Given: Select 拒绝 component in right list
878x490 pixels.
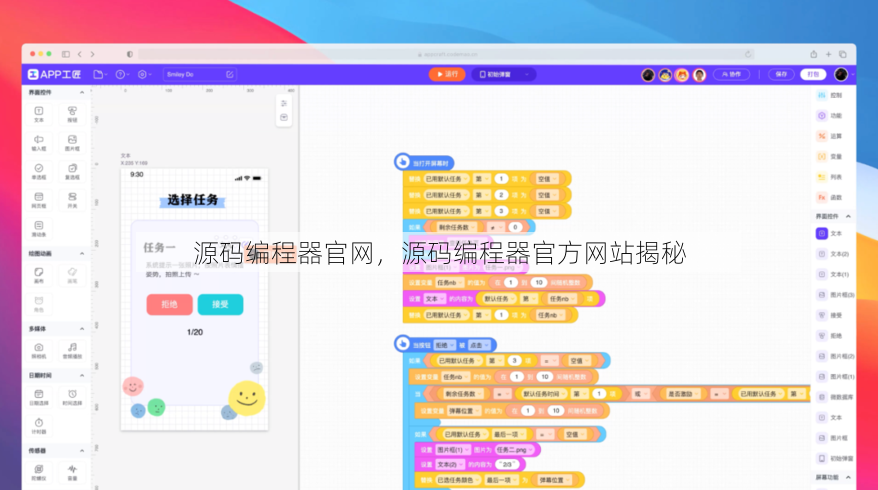Looking at the screenshot, I should 830,335.
